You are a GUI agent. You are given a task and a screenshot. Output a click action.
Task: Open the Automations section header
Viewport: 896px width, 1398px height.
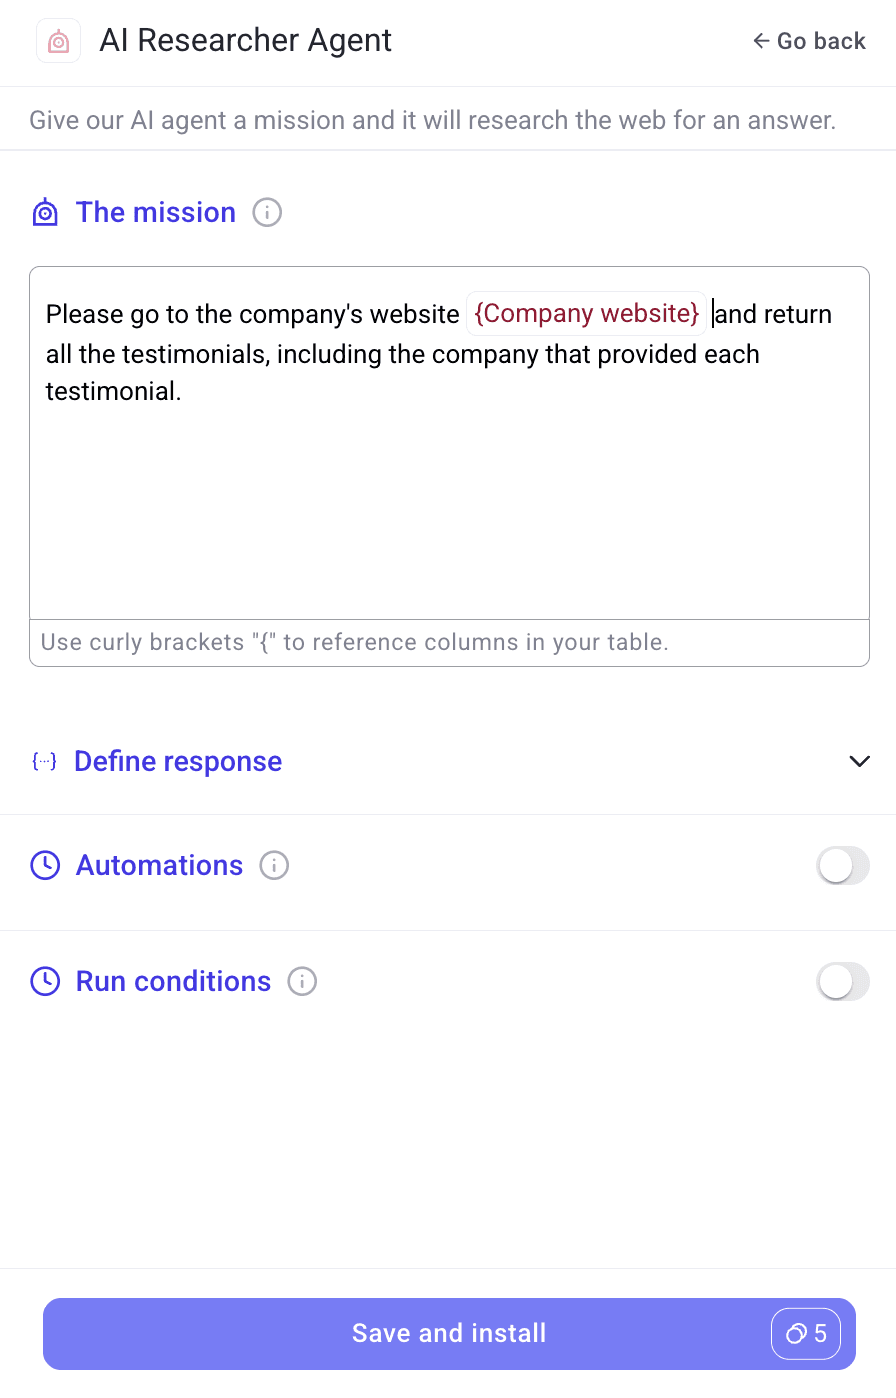tap(159, 865)
